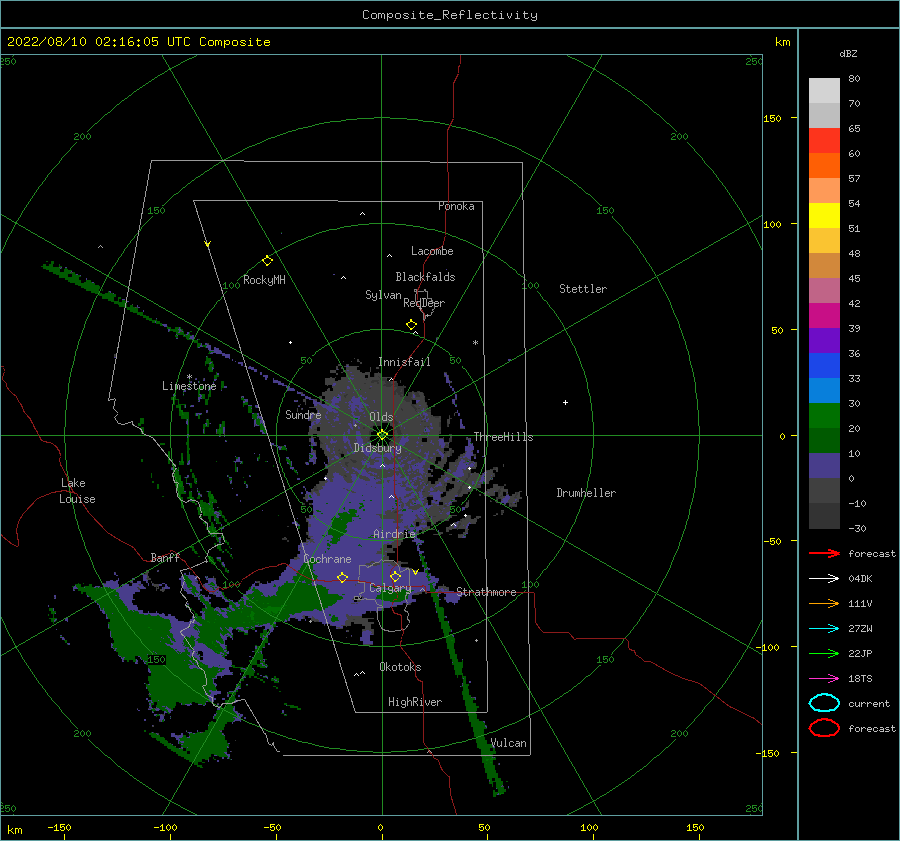Viewport: 900px width, 841px height.
Task: Select the magenta 18TS arrow legend entry
Action: point(825,679)
